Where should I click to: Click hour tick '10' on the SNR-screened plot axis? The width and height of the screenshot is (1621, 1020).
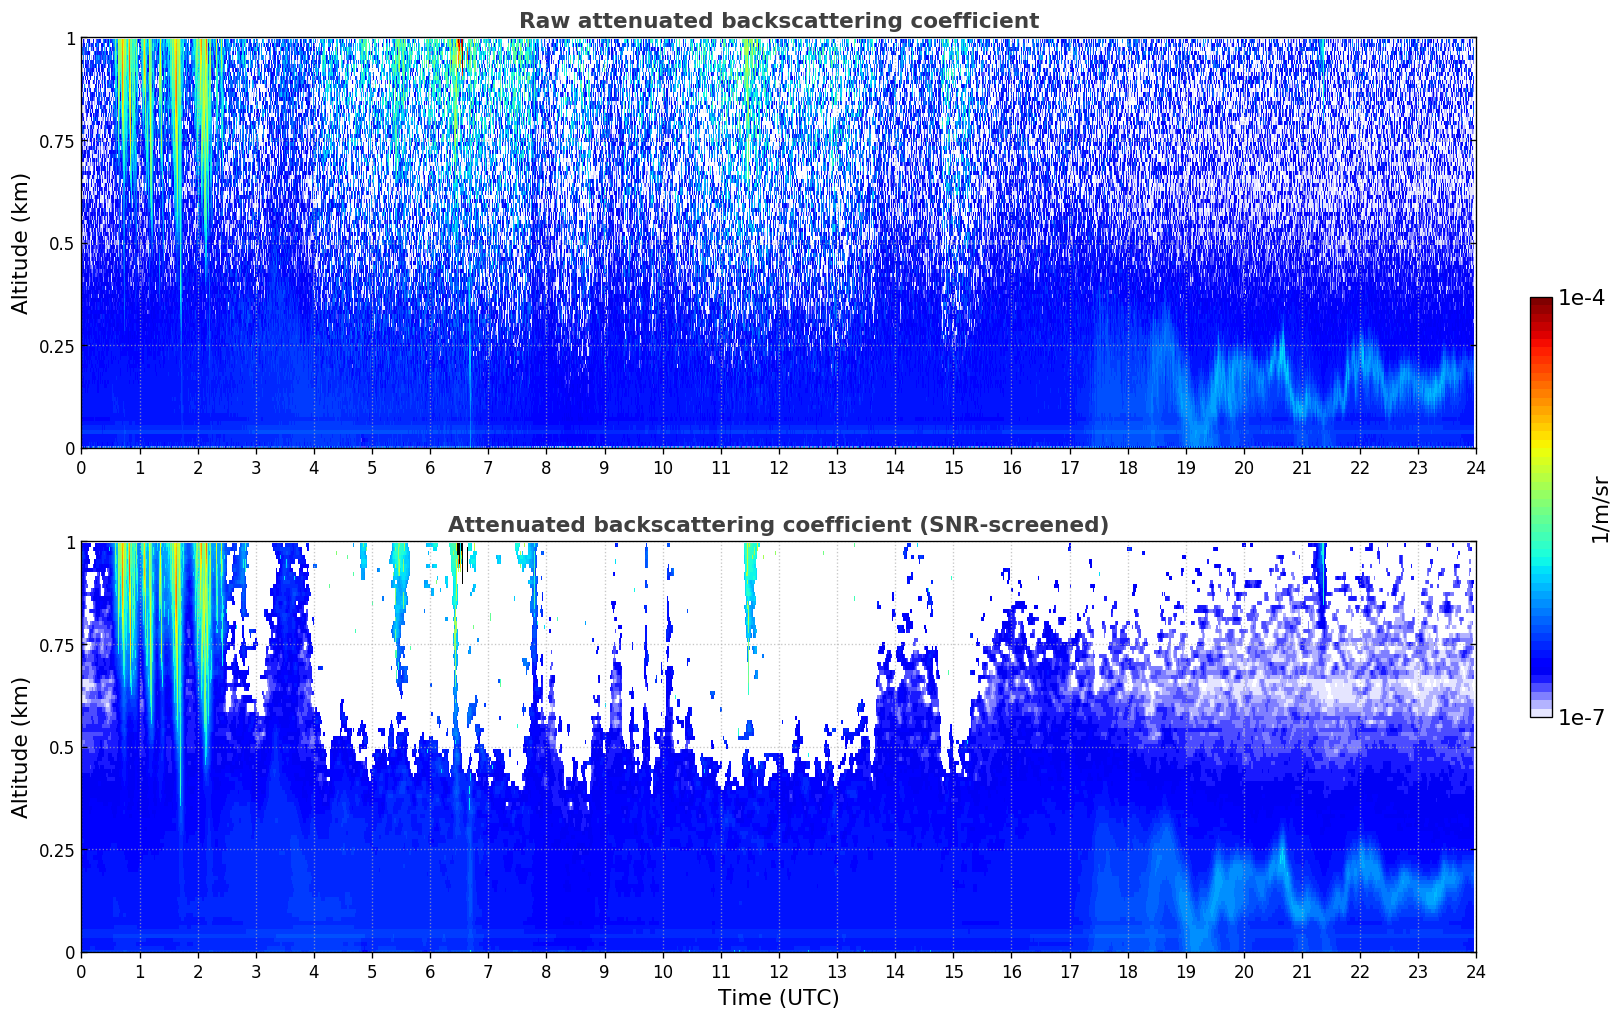click(x=662, y=971)
